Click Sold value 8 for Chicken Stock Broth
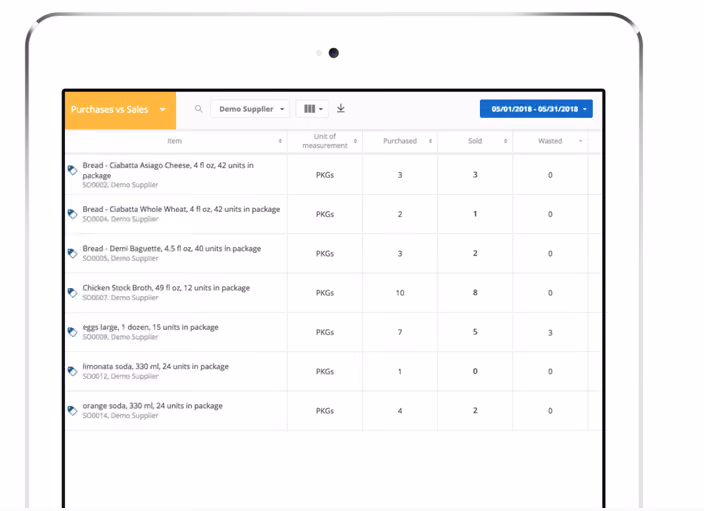The height and width of the screenshot is (511, 704). pos(475,293)
